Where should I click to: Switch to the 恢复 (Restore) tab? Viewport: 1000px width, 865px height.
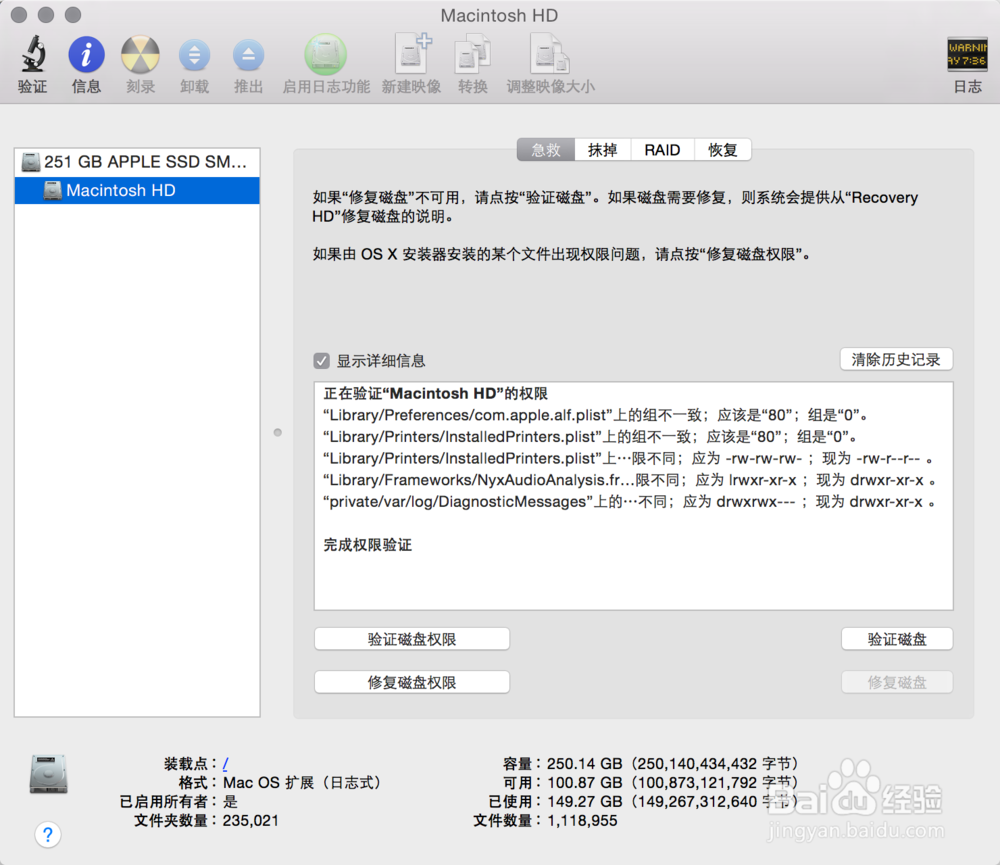tap(722, 149)
